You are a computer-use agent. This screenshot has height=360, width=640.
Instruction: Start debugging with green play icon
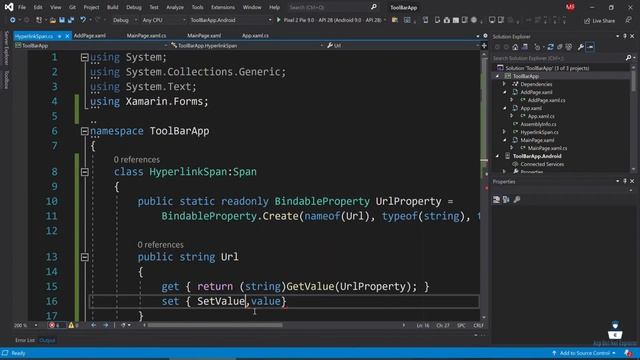coord(278,20)
